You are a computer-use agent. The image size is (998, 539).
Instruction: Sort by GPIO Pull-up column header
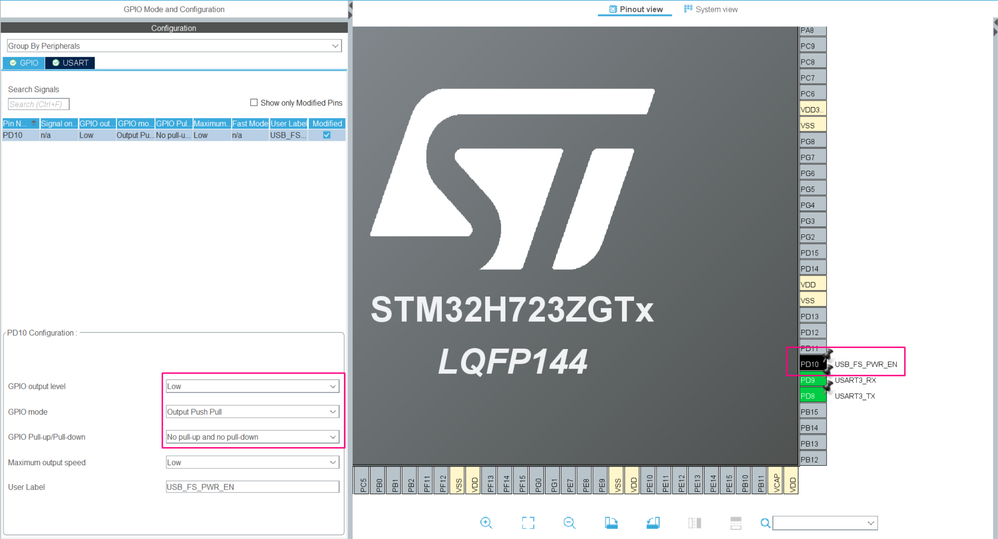point(173,123)
